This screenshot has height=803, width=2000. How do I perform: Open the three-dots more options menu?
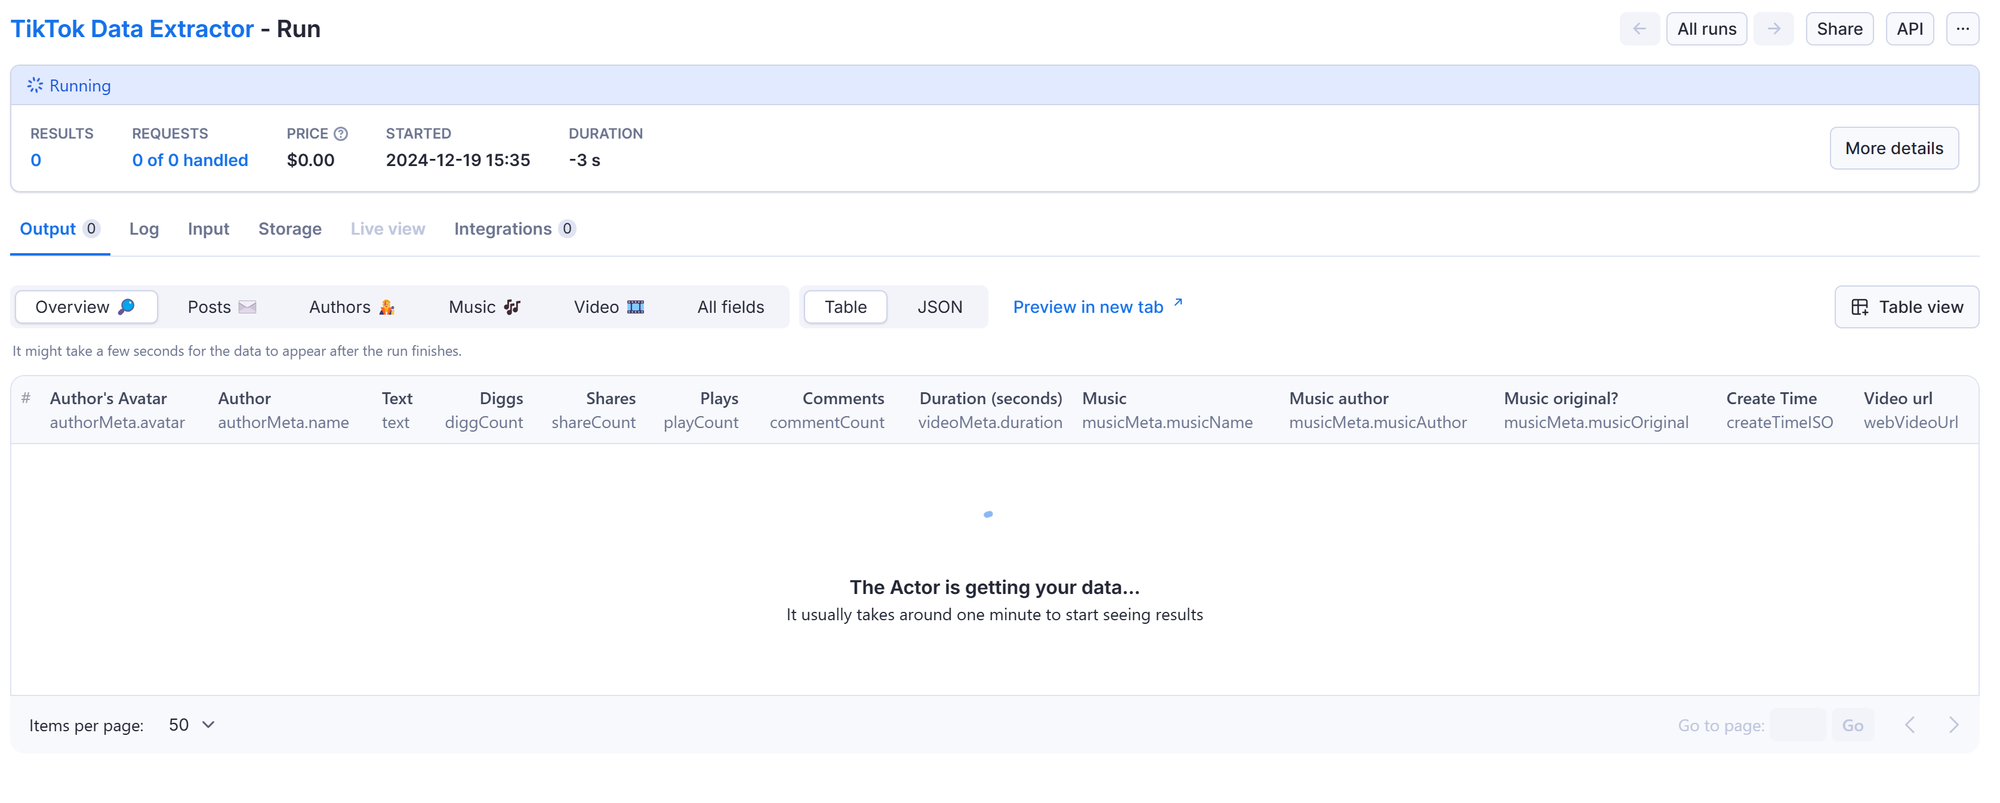click(1962, 29)
